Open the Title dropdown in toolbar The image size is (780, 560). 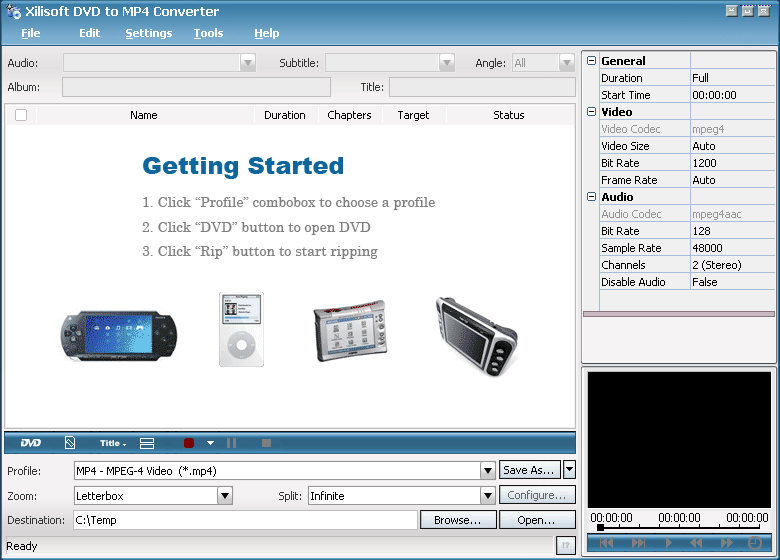(113, 443)
